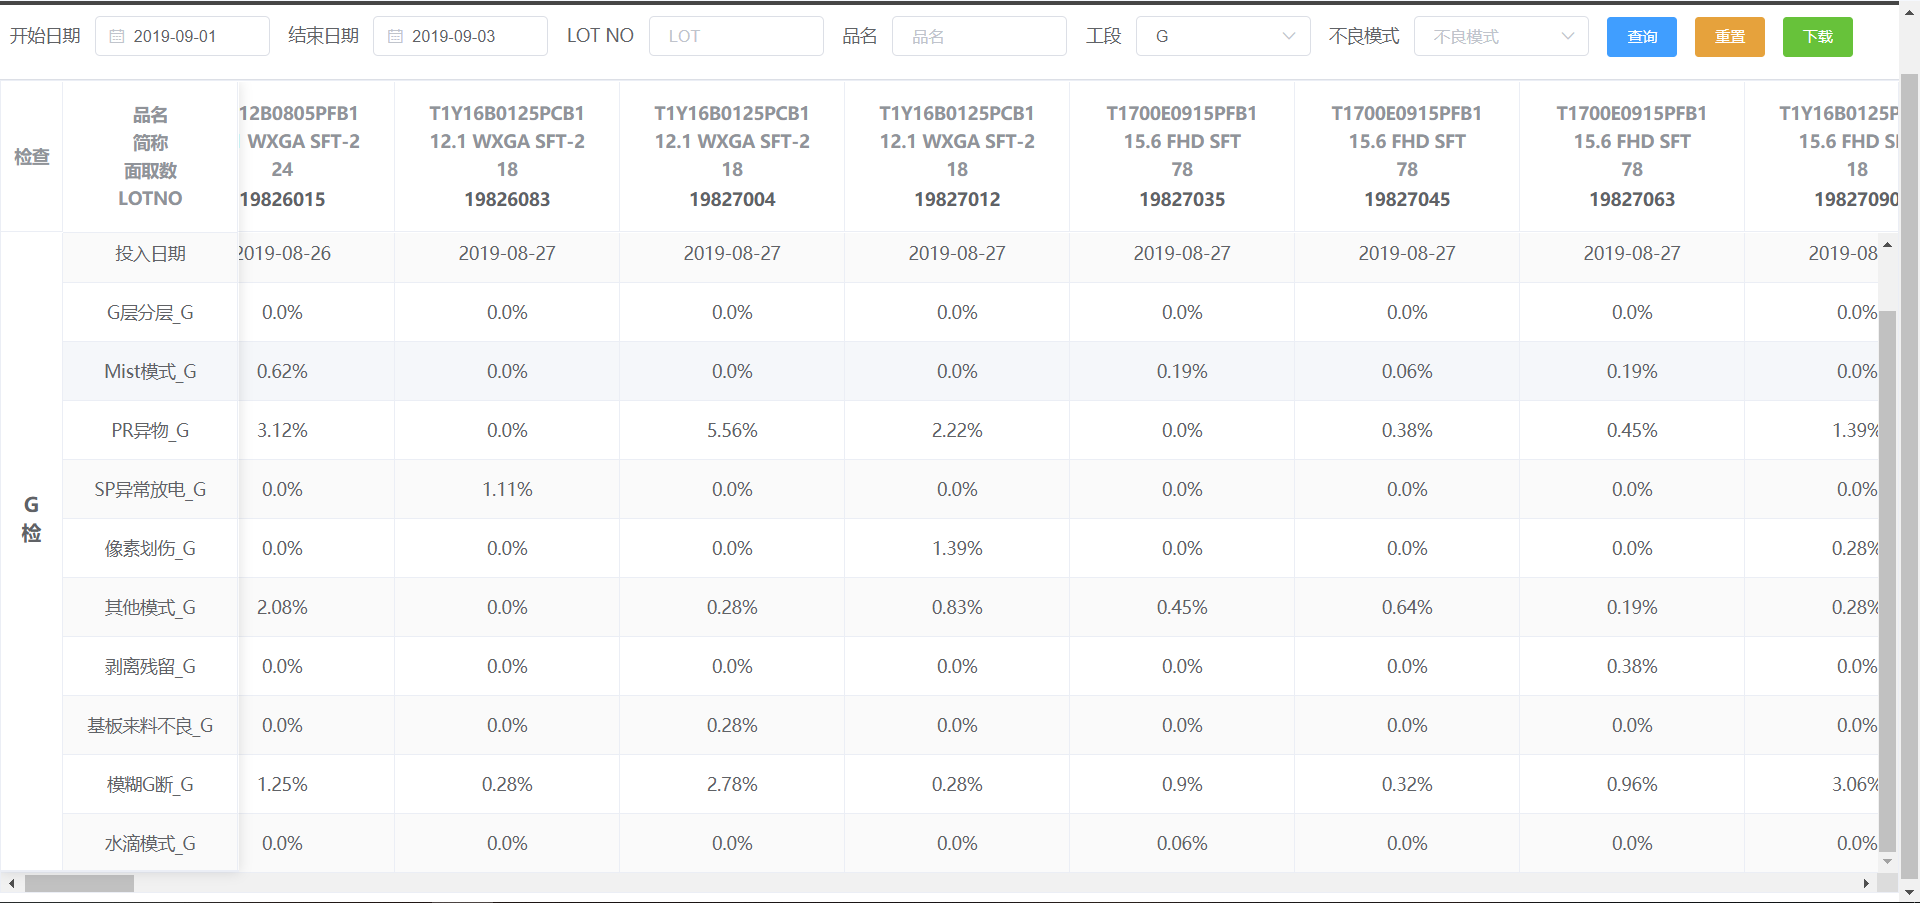This screenshot has height=903, width=1920.
Task: Expand the 工段 dropdown showing G
Action: [1222, 37]
